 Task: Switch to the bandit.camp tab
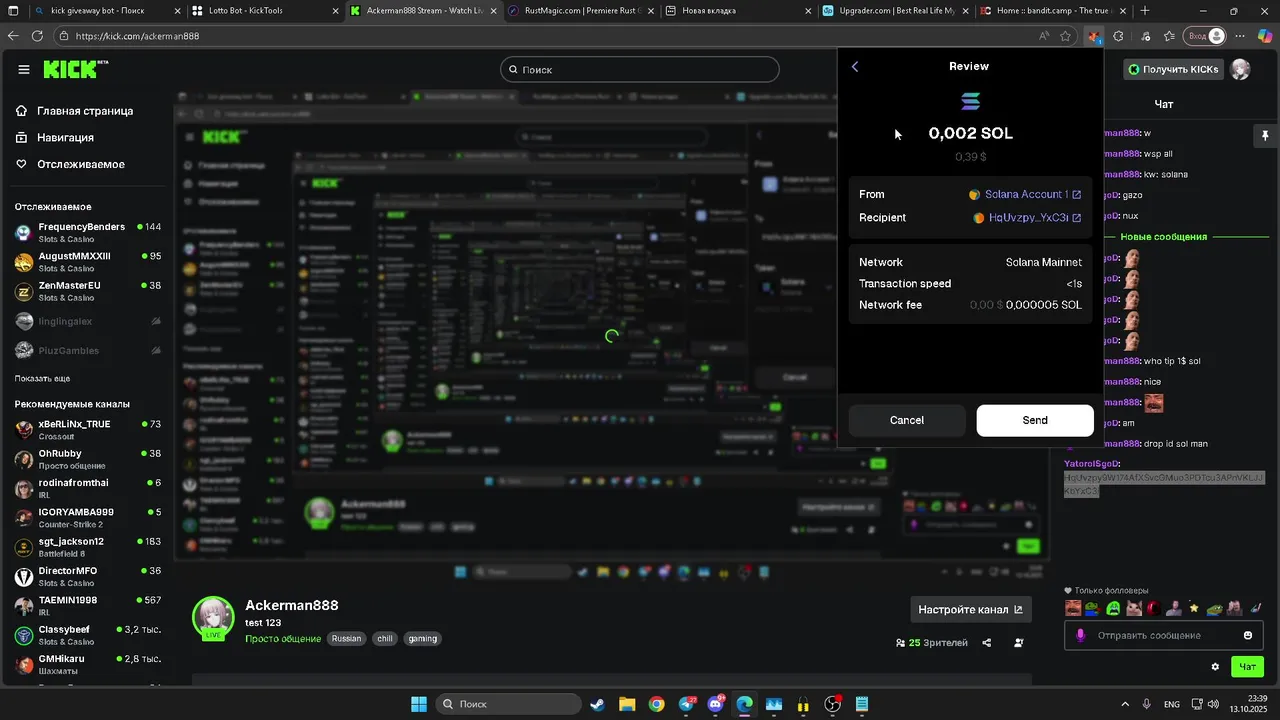click(x=1054, y=11)
